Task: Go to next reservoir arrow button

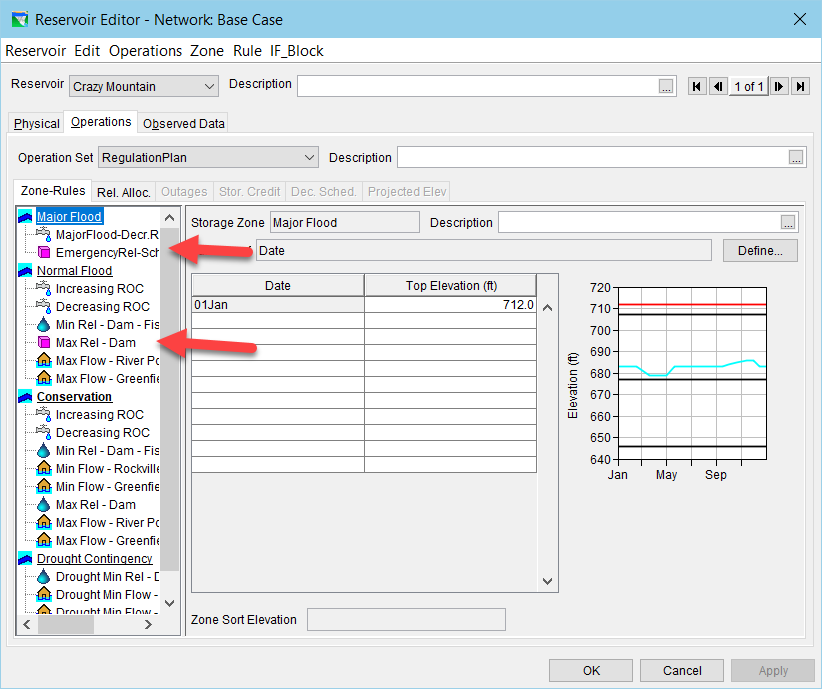Action: 779,87
